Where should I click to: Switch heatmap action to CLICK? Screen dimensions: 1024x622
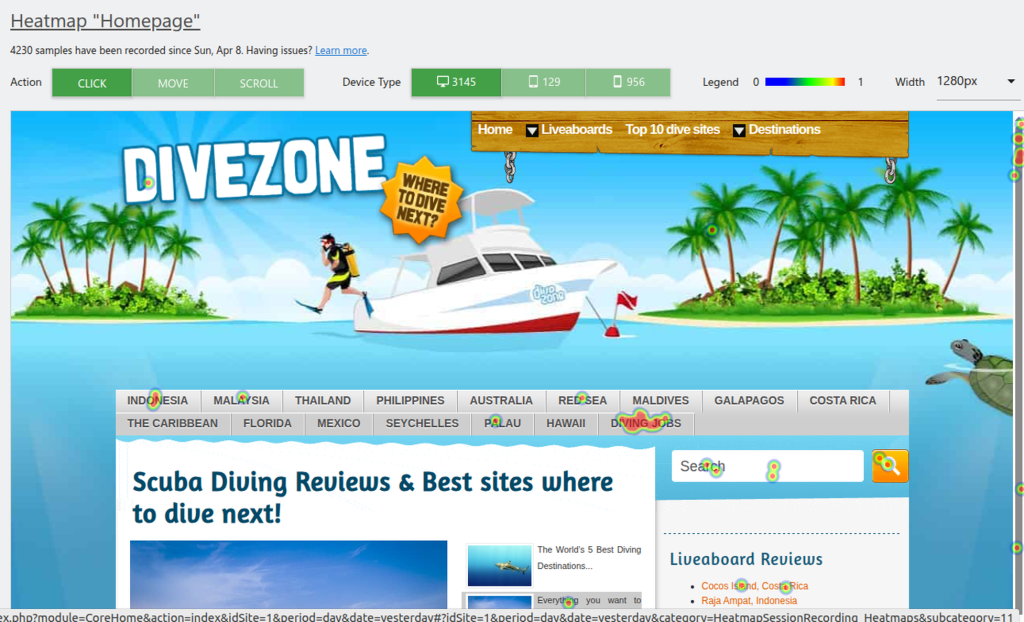(92, 83)
